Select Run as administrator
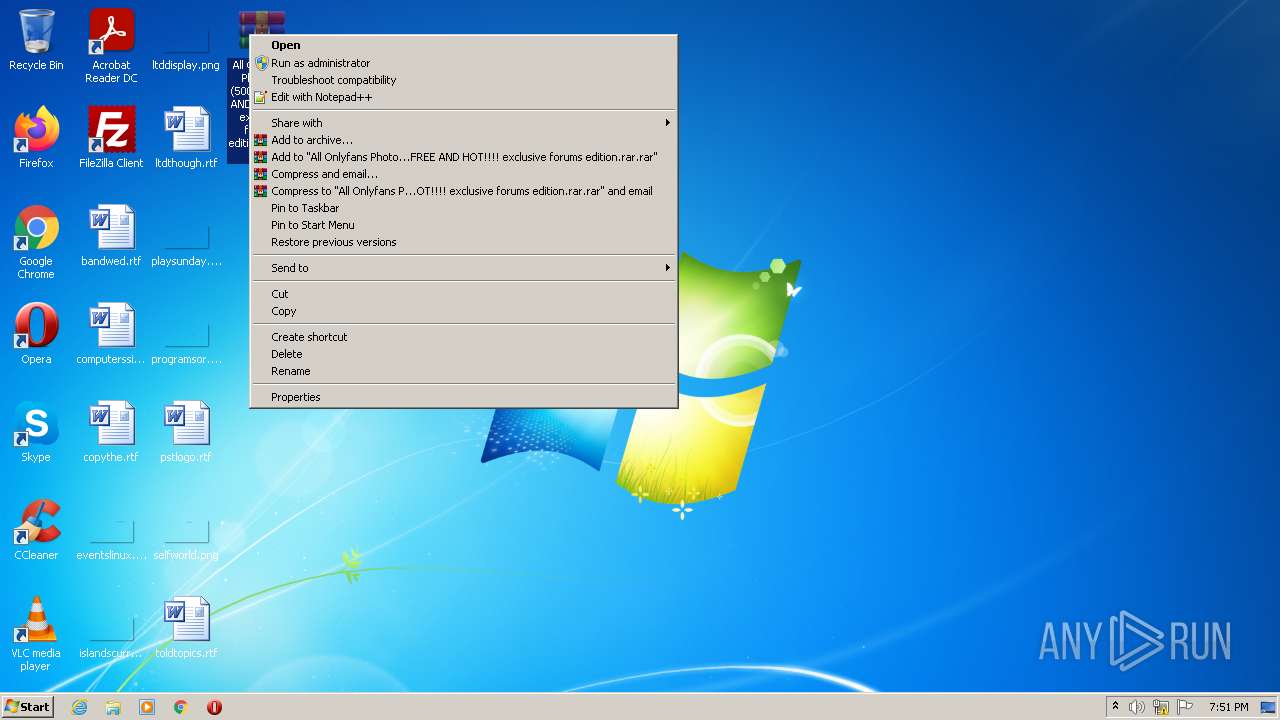 point(463,63)
